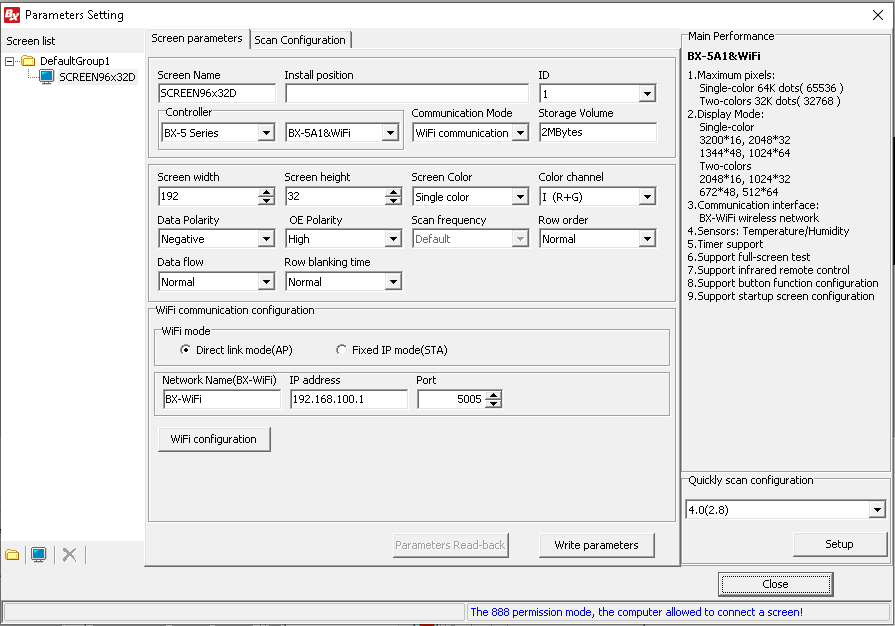Open the Data flow dropdown
Screen dimensions: 895x626
click(x=266, y=281)
